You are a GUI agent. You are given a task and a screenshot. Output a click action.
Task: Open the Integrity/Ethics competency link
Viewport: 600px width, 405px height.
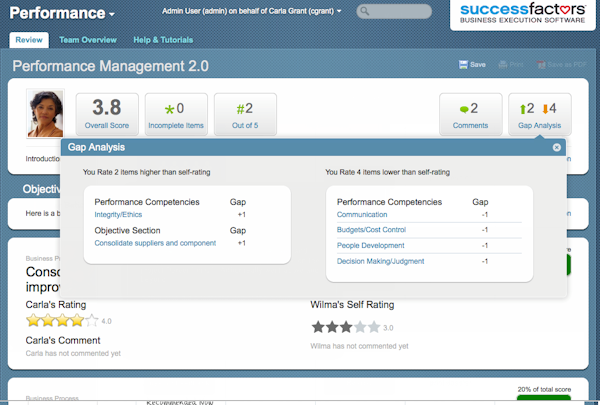tap(120, 215)
